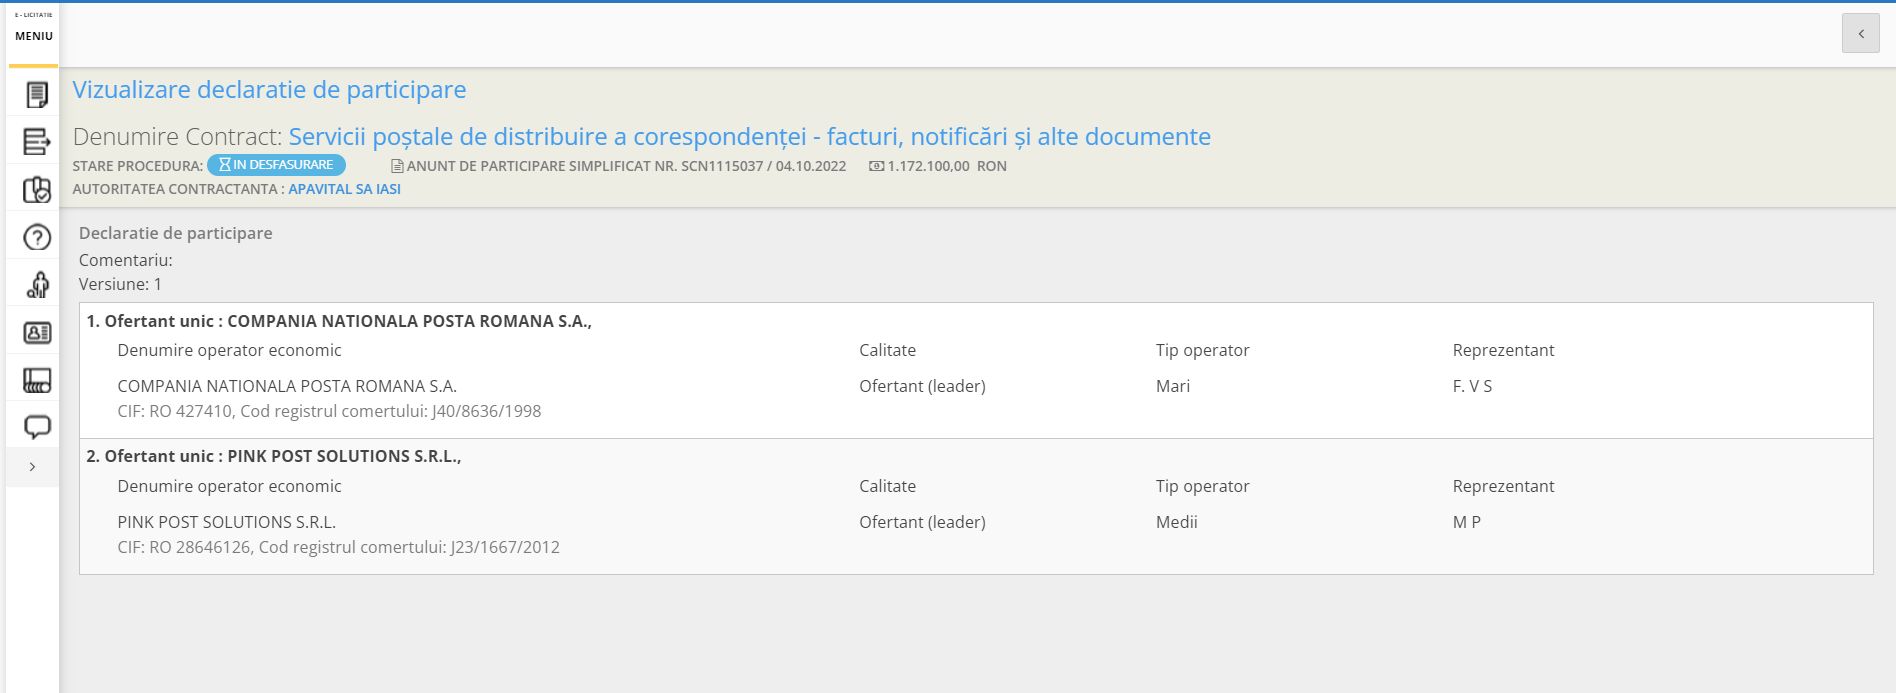Select the clipboard checkmark sidebar icon
Image resolution: width=1896 pixels, height=693 pixels.
37,190
